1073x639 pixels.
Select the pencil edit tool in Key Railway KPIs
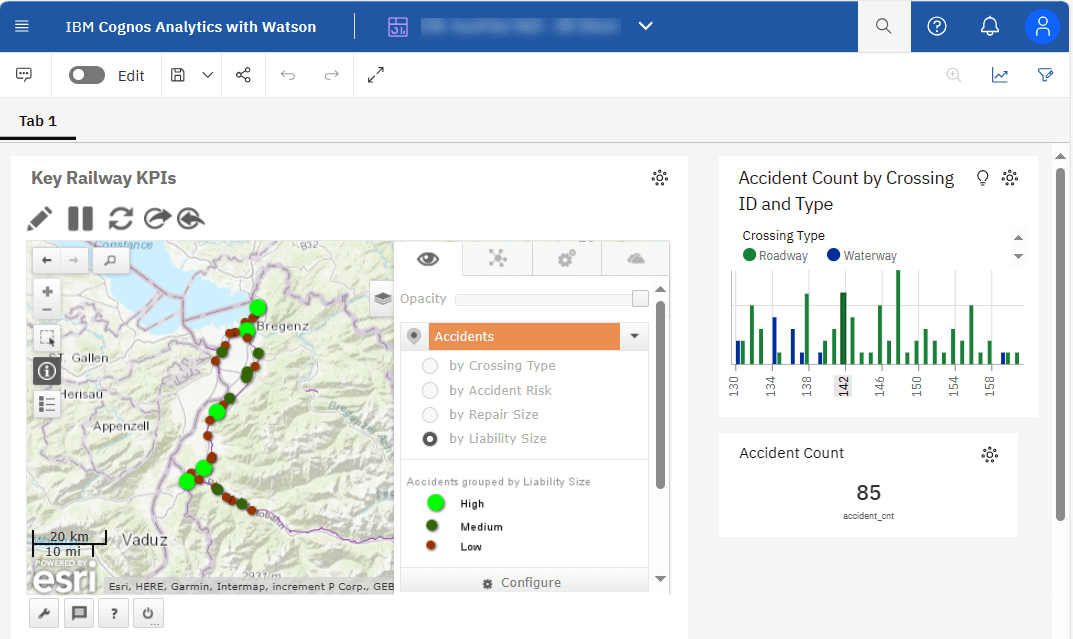pyautogui.click(x=41, y=218)
